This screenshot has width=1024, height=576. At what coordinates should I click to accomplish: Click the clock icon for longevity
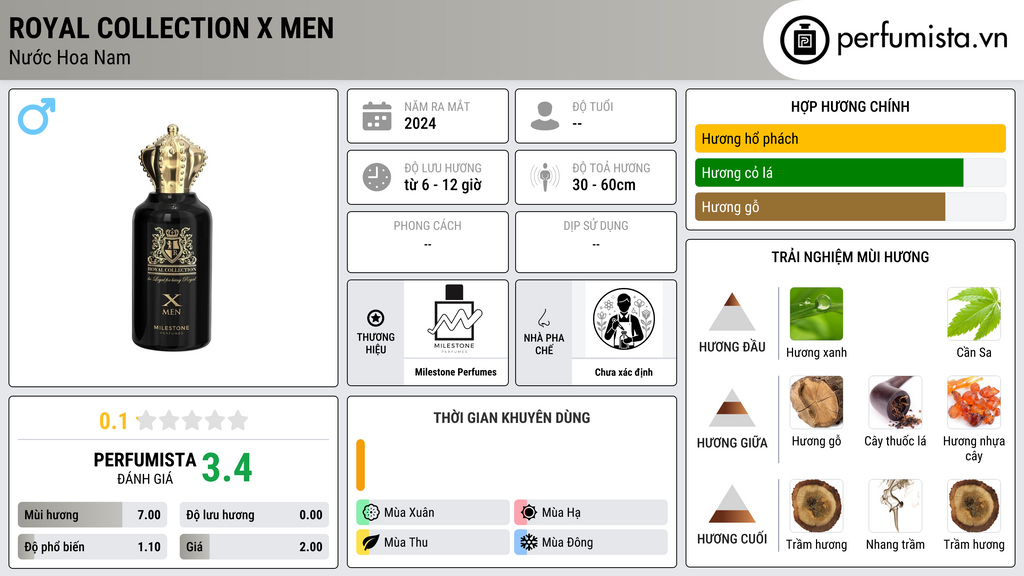(x=377, y=177)
